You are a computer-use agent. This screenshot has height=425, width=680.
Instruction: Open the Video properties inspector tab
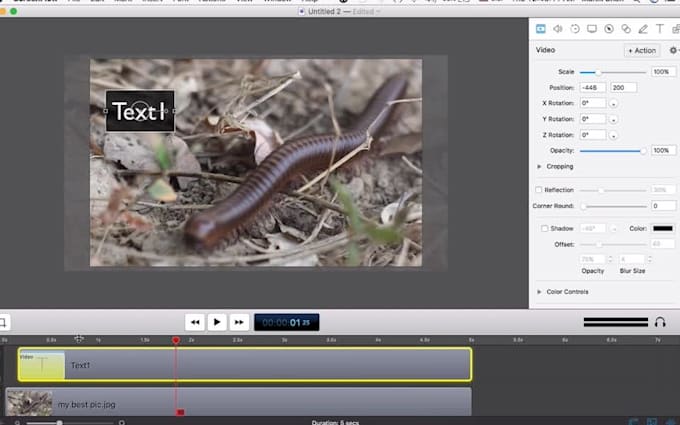(540, 29)
